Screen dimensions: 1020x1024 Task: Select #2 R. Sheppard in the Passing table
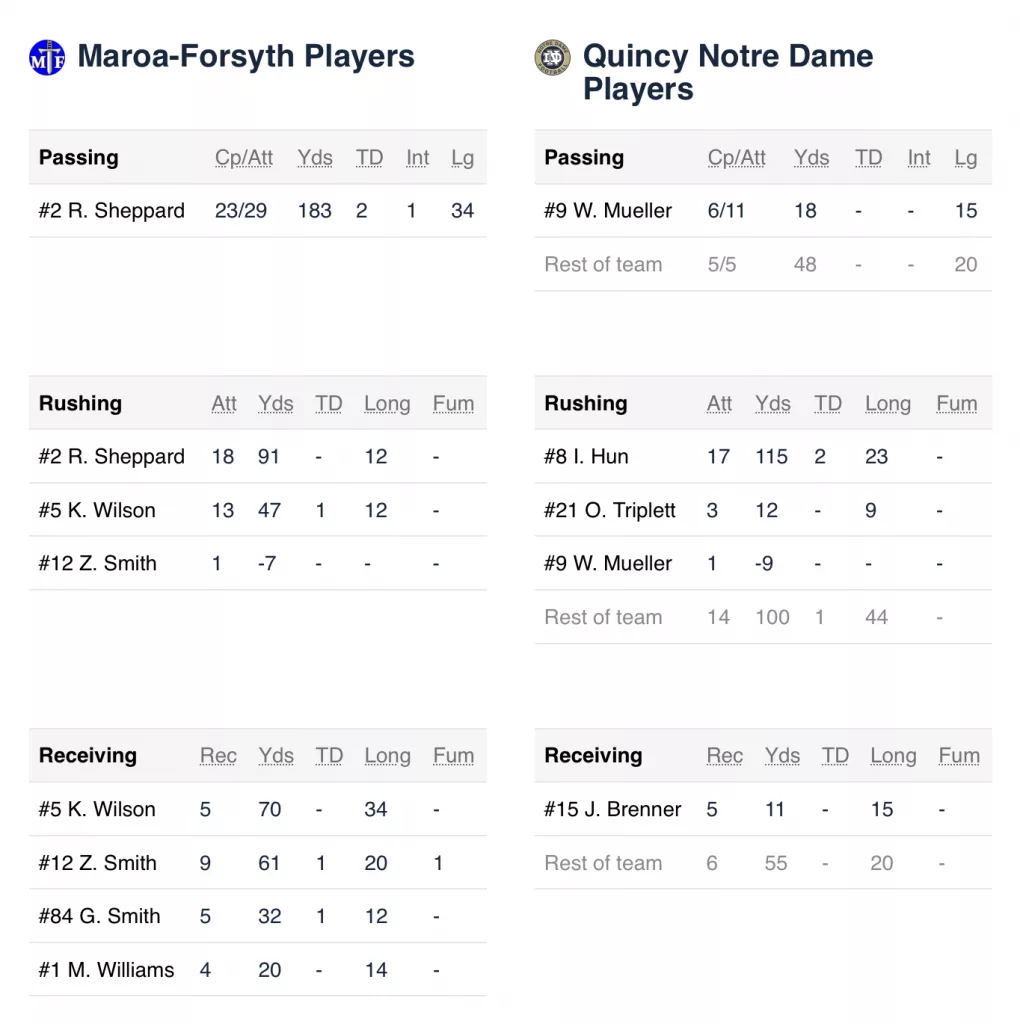258,211
